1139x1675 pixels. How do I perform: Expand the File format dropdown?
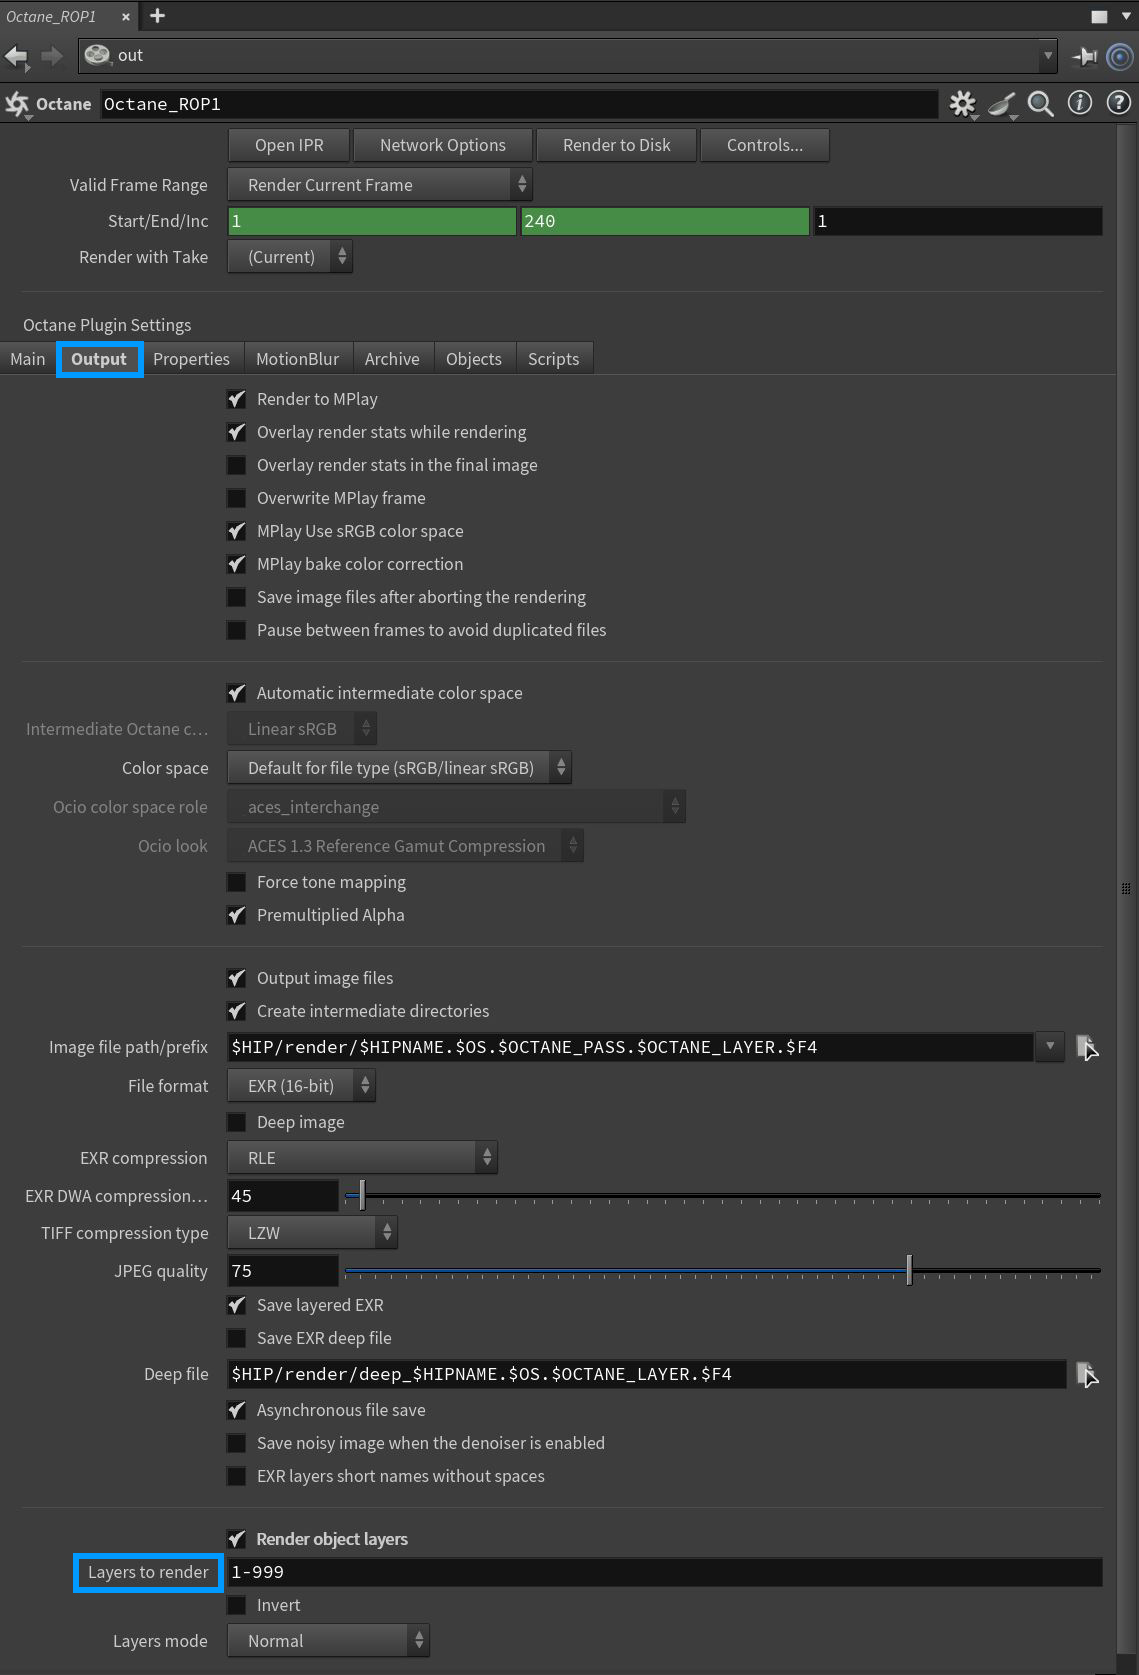[x=301, y=1086]
